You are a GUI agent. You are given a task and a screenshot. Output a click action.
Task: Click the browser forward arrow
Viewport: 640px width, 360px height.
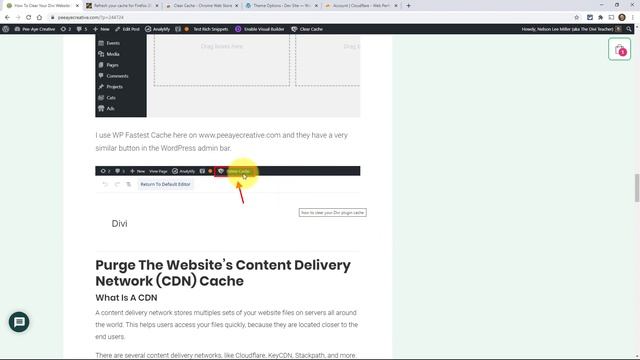click(18, 18)
